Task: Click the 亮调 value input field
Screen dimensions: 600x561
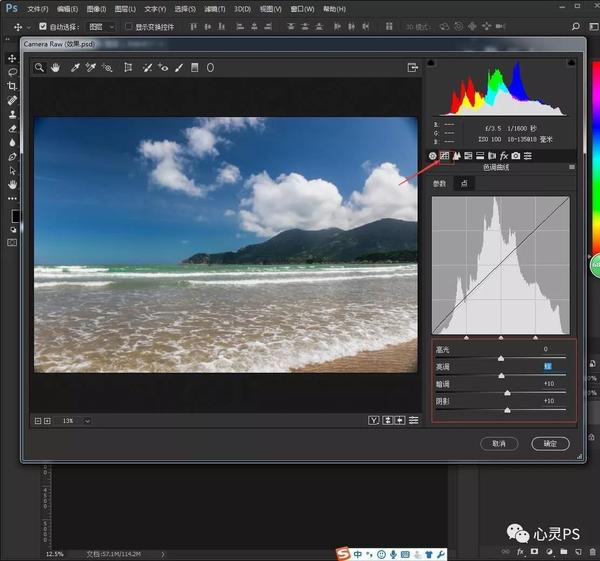Action: (548, 366)
